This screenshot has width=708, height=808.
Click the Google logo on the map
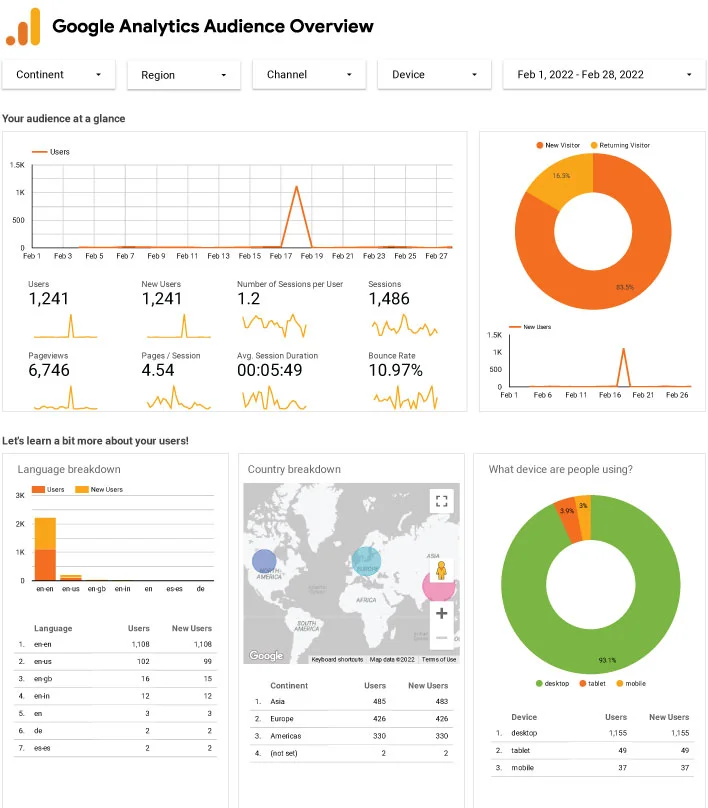[x=266, y=656]
